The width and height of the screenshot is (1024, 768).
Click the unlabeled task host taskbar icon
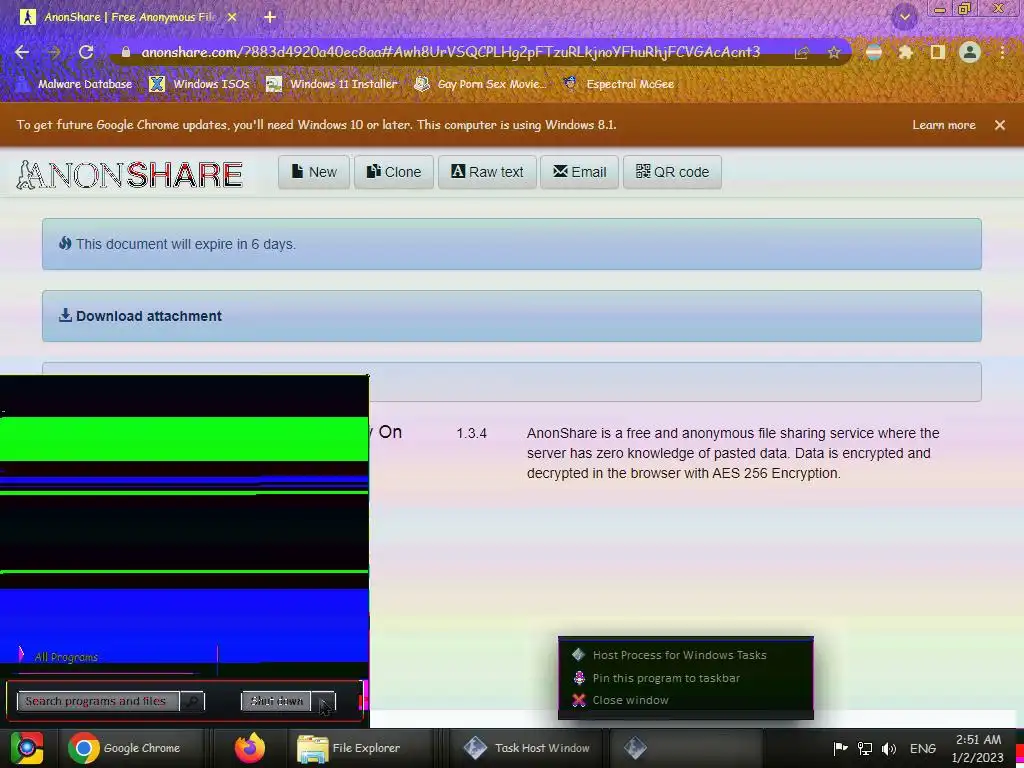click(686, 748)
